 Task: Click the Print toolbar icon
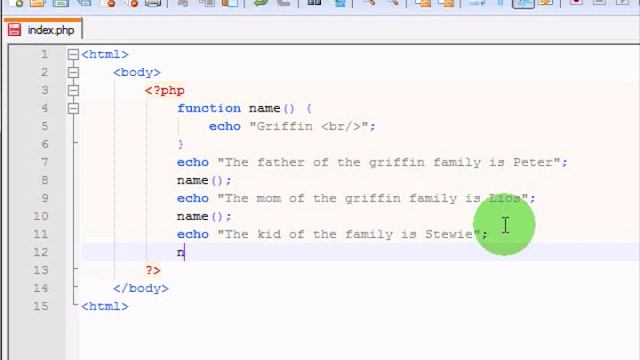coord(153,3)
